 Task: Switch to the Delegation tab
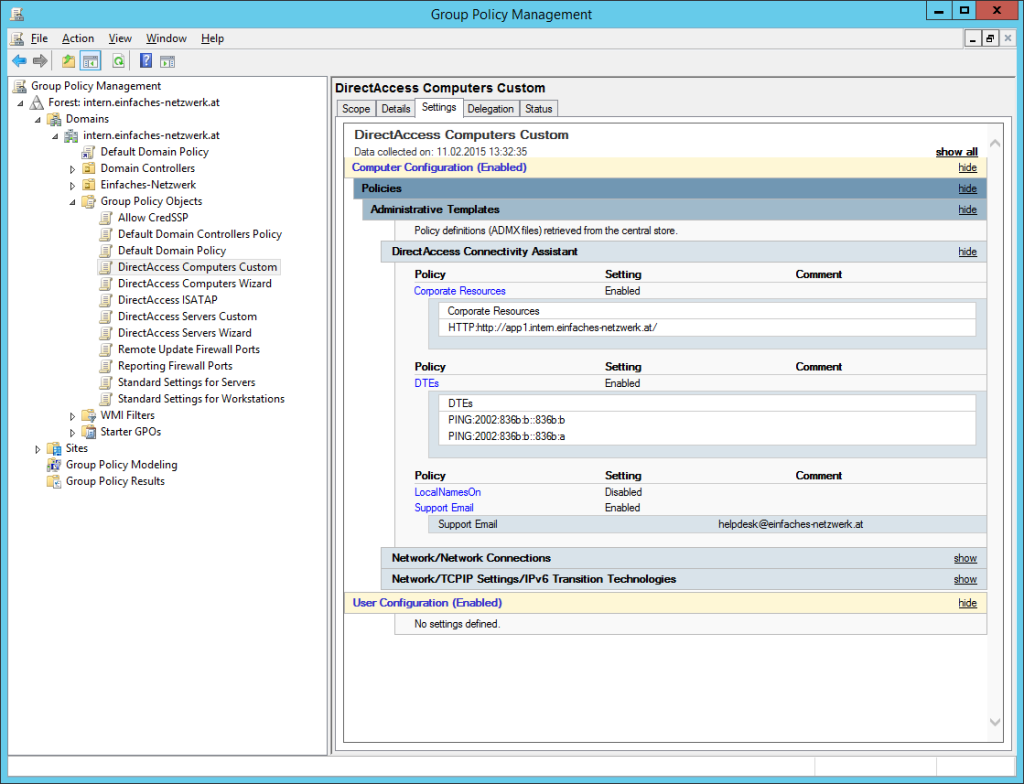click(x=490, y=108)
